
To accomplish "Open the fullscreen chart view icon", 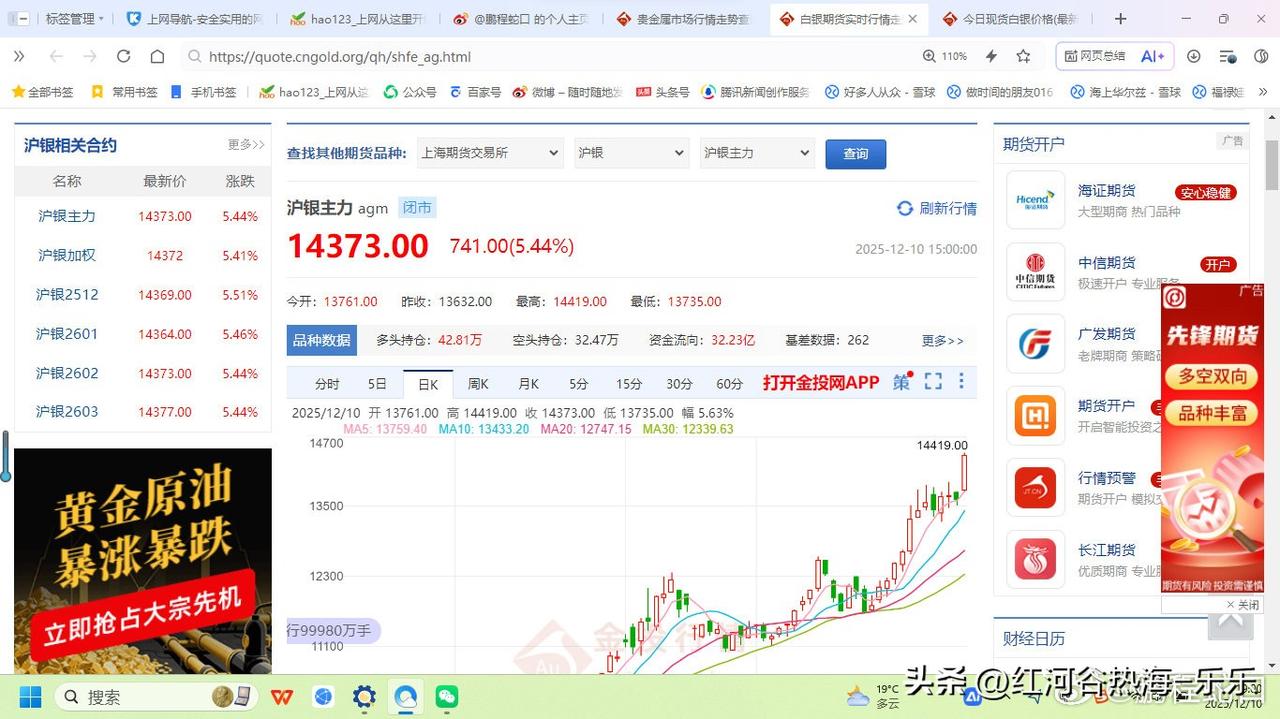I will point(932,382).
